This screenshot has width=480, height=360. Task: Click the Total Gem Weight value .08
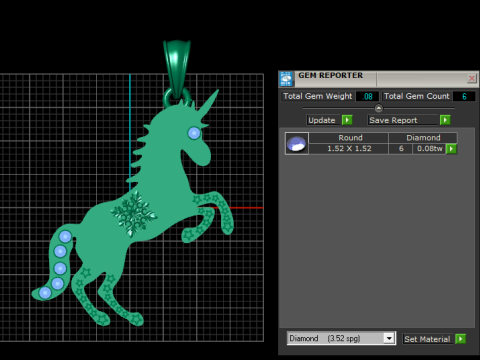[x=368, y=96]
